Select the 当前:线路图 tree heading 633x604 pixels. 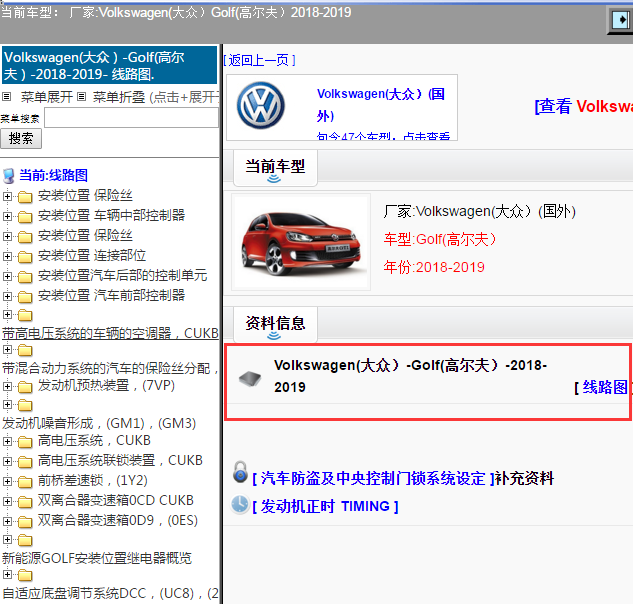pos(53,176)
